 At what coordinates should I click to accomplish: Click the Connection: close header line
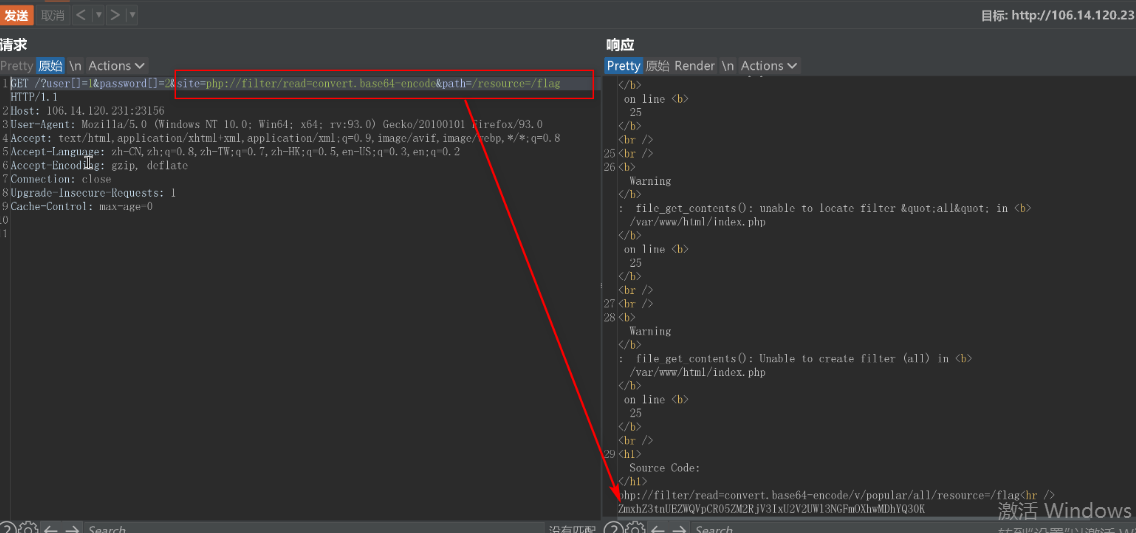tap(61, 180)
